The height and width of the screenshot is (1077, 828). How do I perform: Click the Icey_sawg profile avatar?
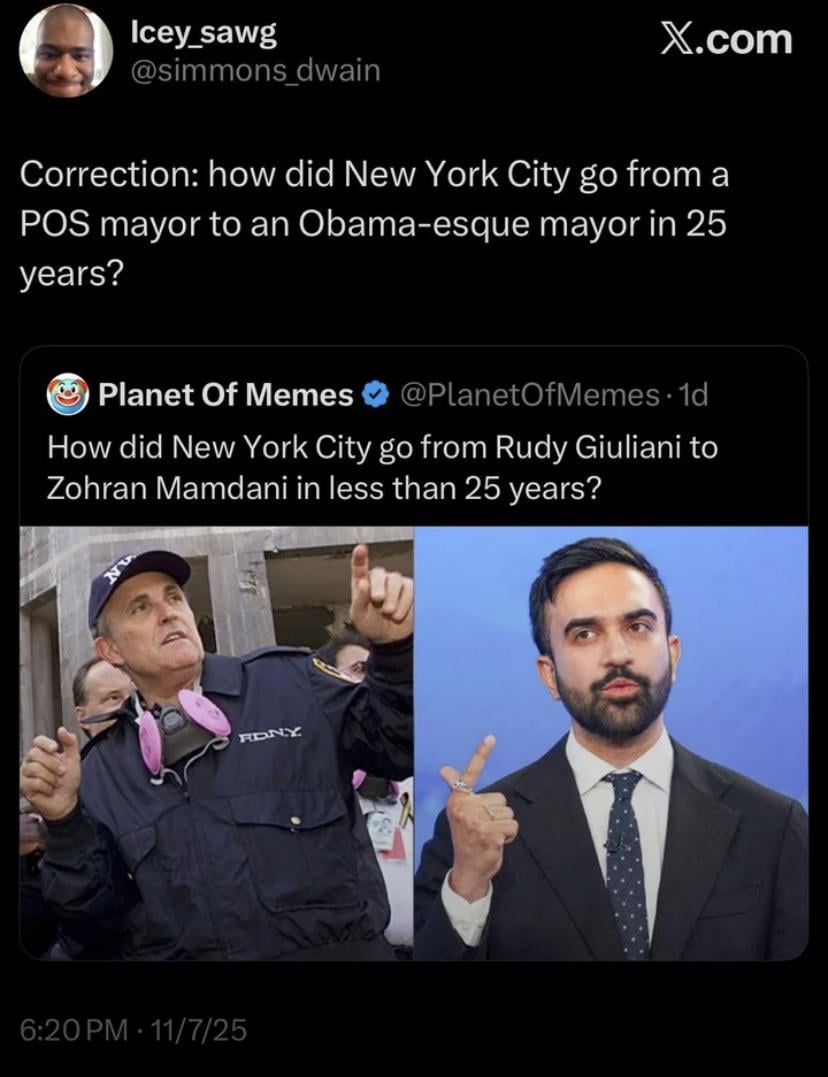click(x=66, y=51)
